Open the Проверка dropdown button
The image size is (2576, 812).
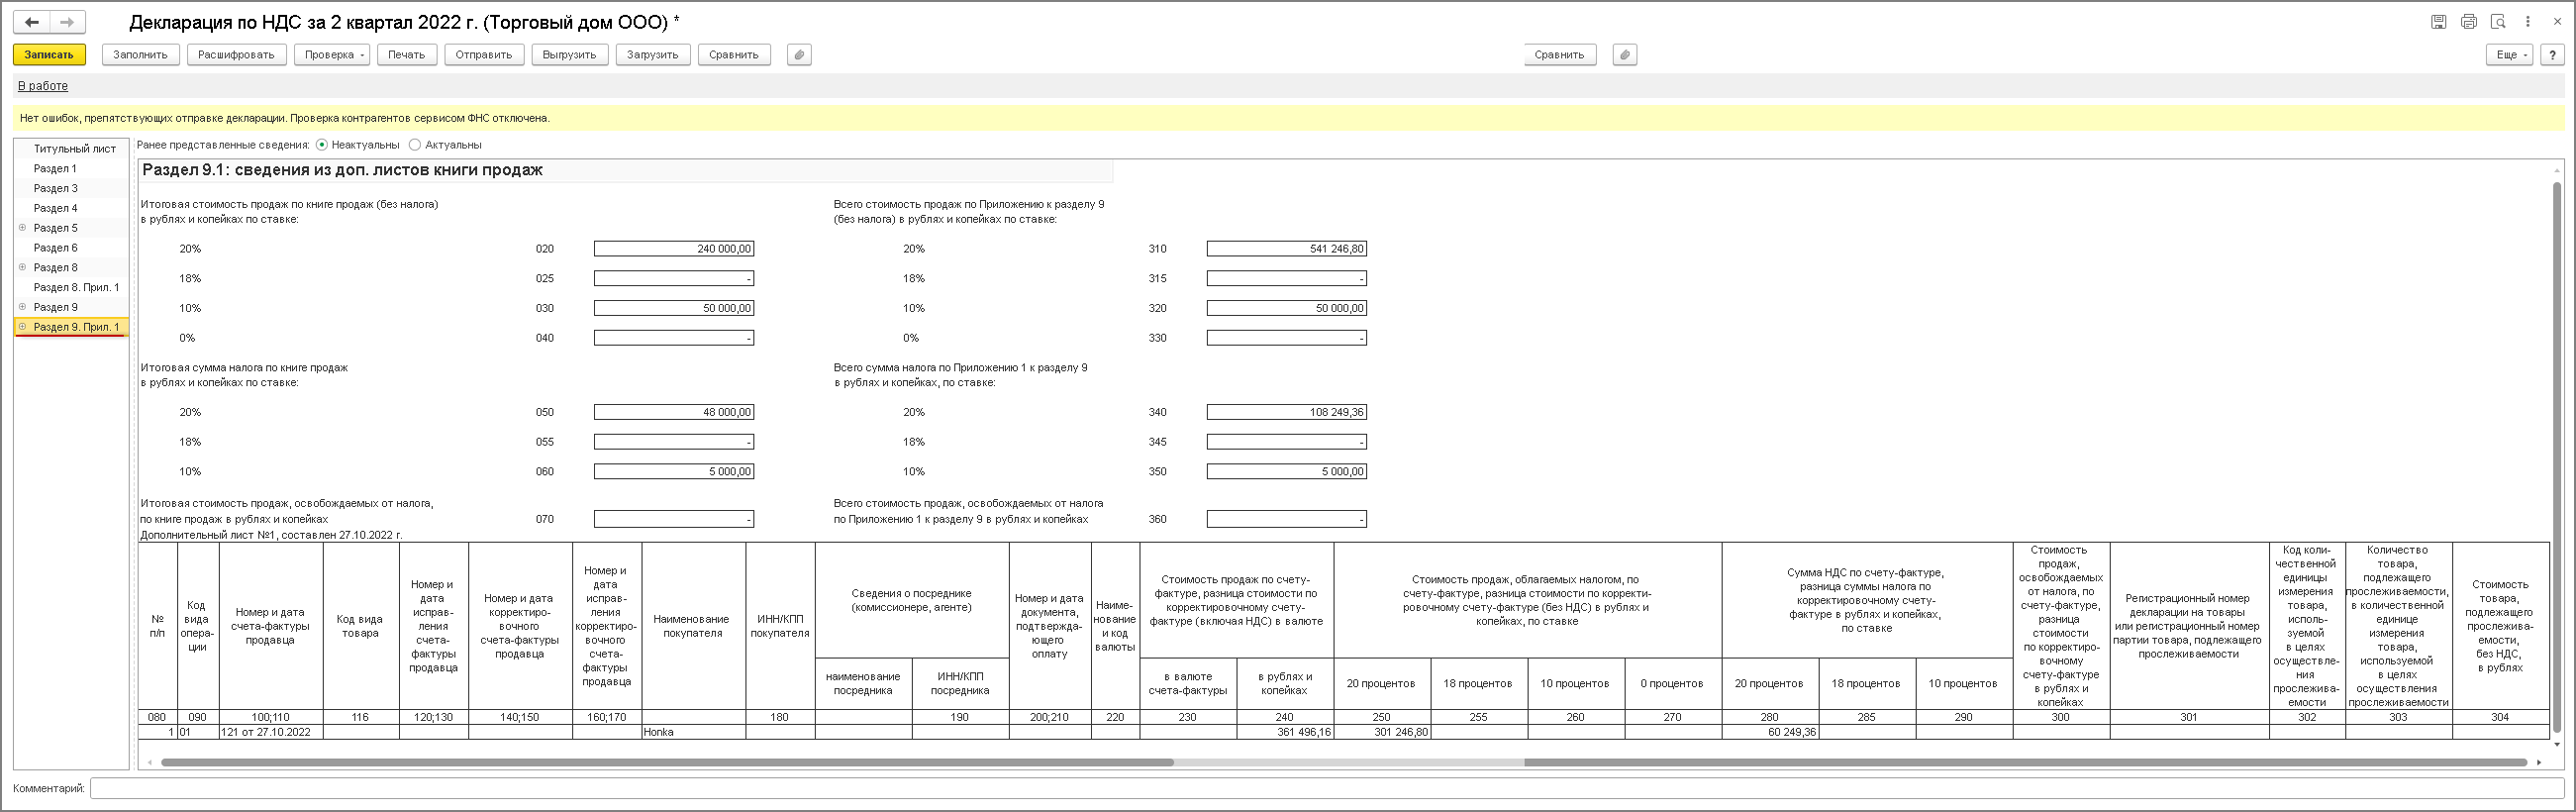332,55
